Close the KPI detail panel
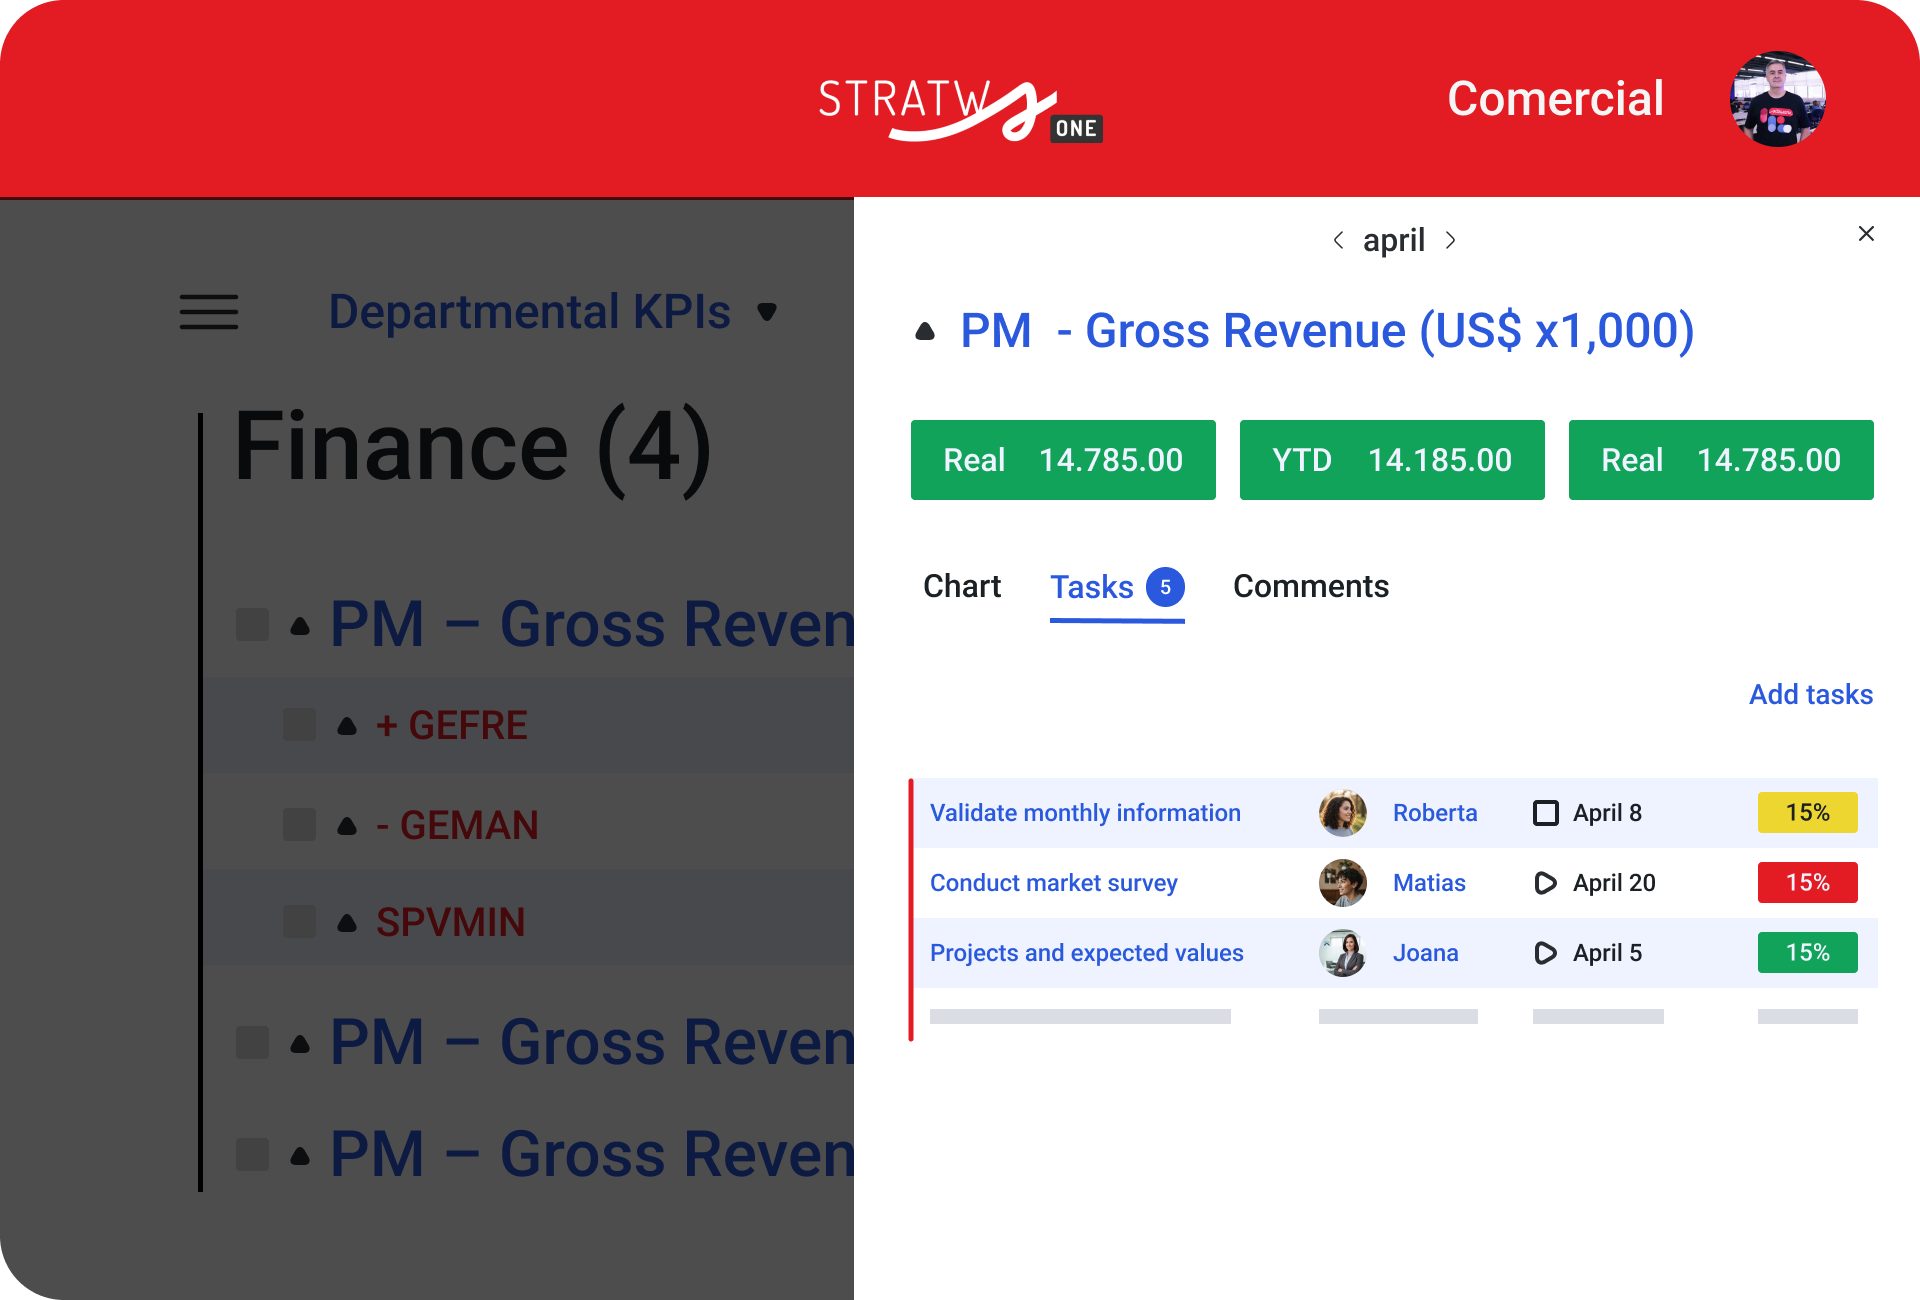Viewport: 1920px width, 1300px height. tap(1865, 234)
